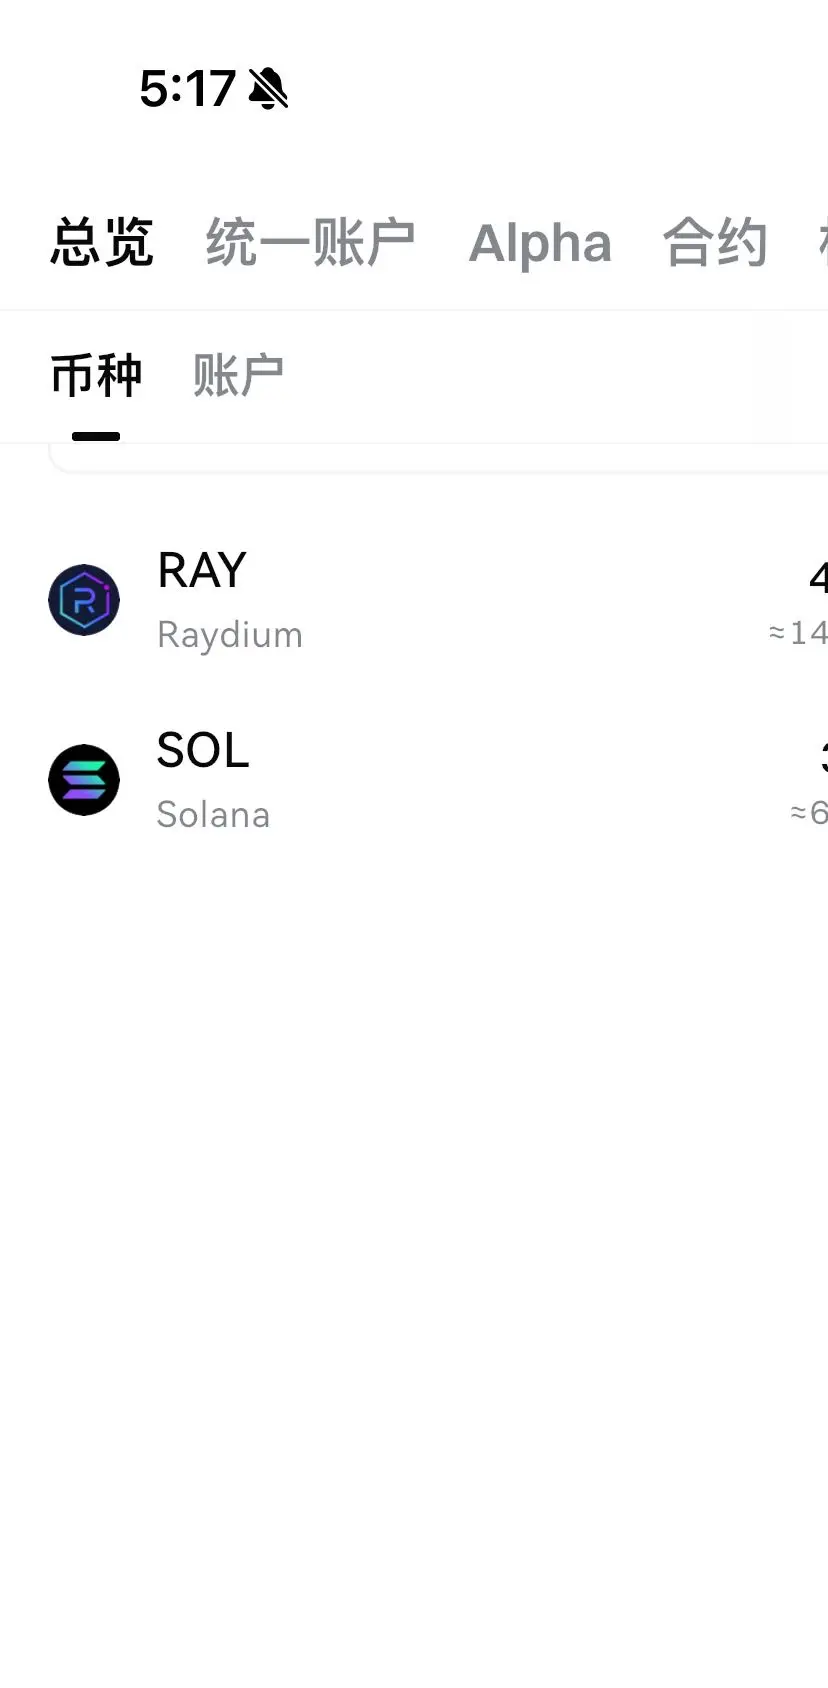Viewport: 828px width, 1688px height.
Task: Go to the 合约 futures tab
Action: [x=715, y=243]
